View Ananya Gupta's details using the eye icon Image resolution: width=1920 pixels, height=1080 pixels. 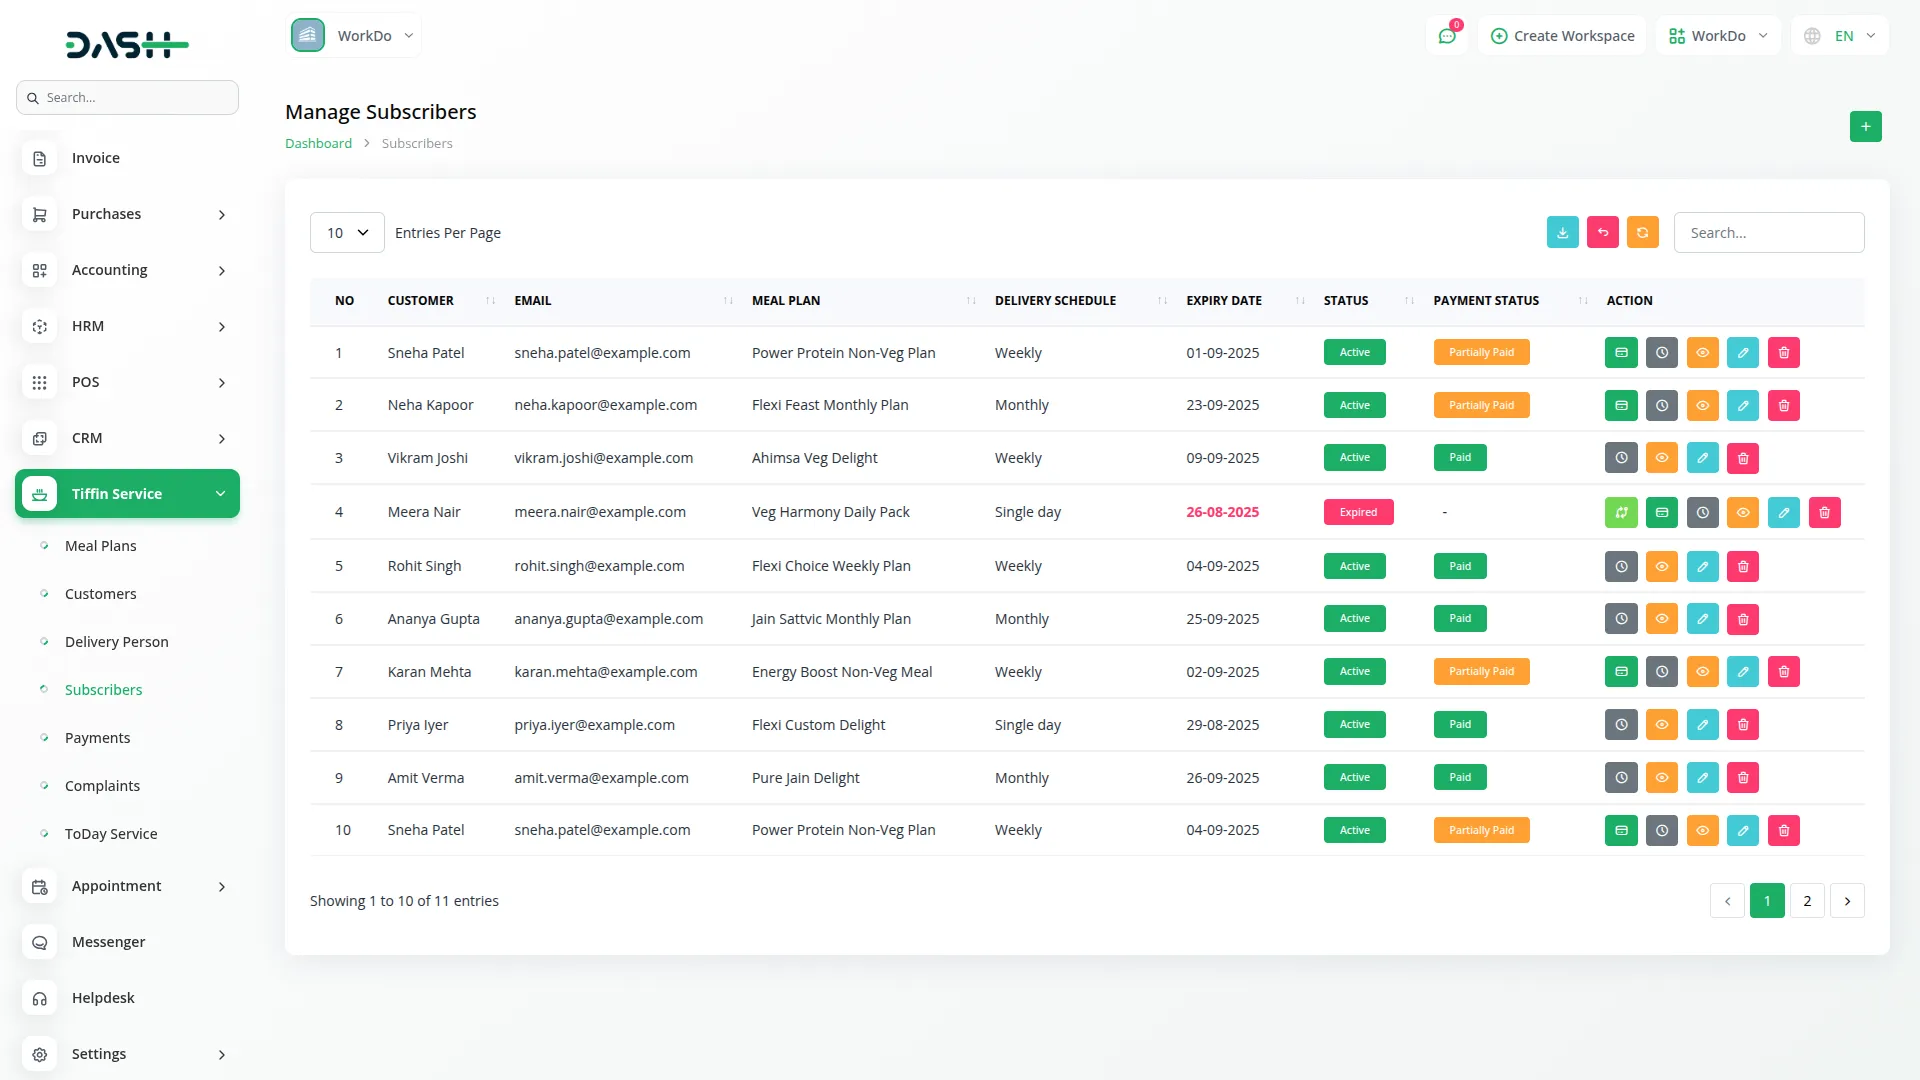1662,618
